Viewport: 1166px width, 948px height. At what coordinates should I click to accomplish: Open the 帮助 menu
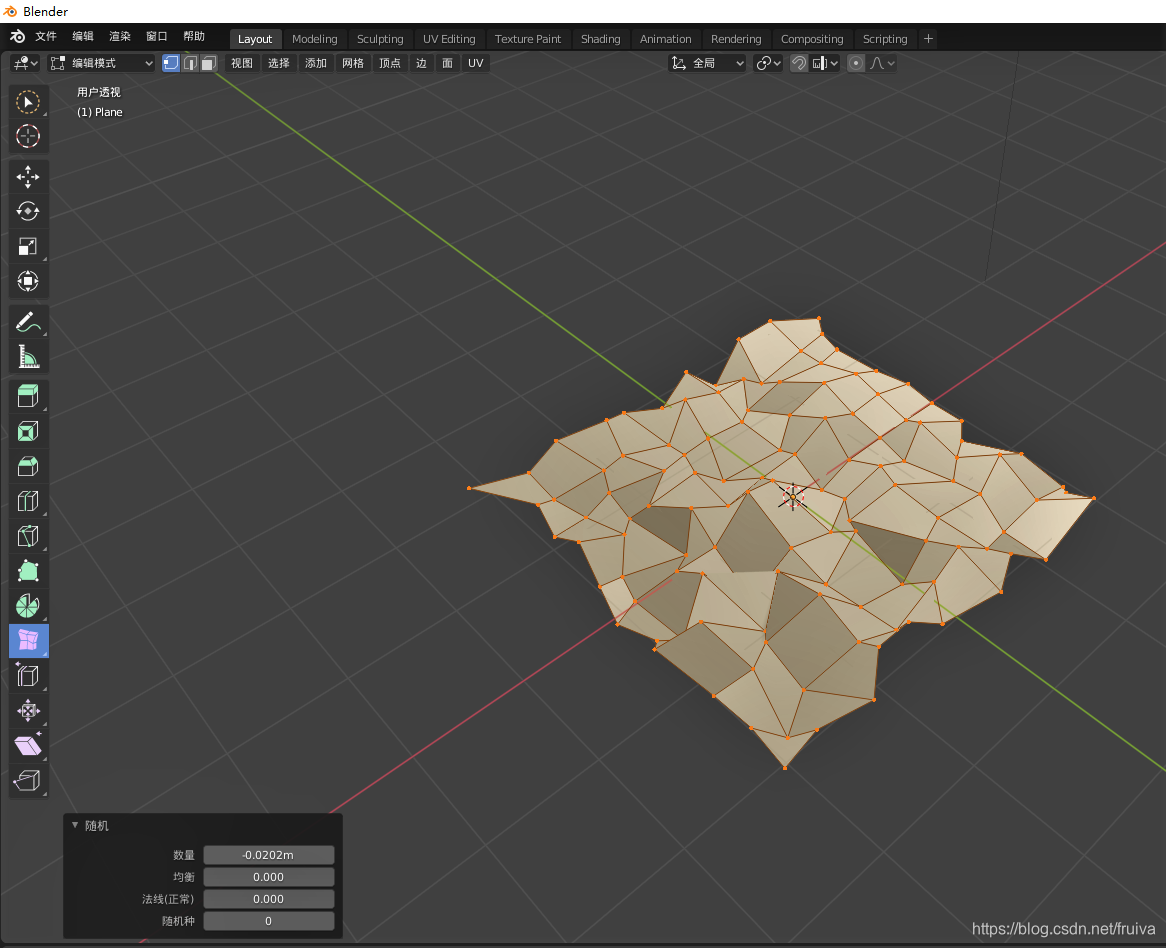click(194, 36)
